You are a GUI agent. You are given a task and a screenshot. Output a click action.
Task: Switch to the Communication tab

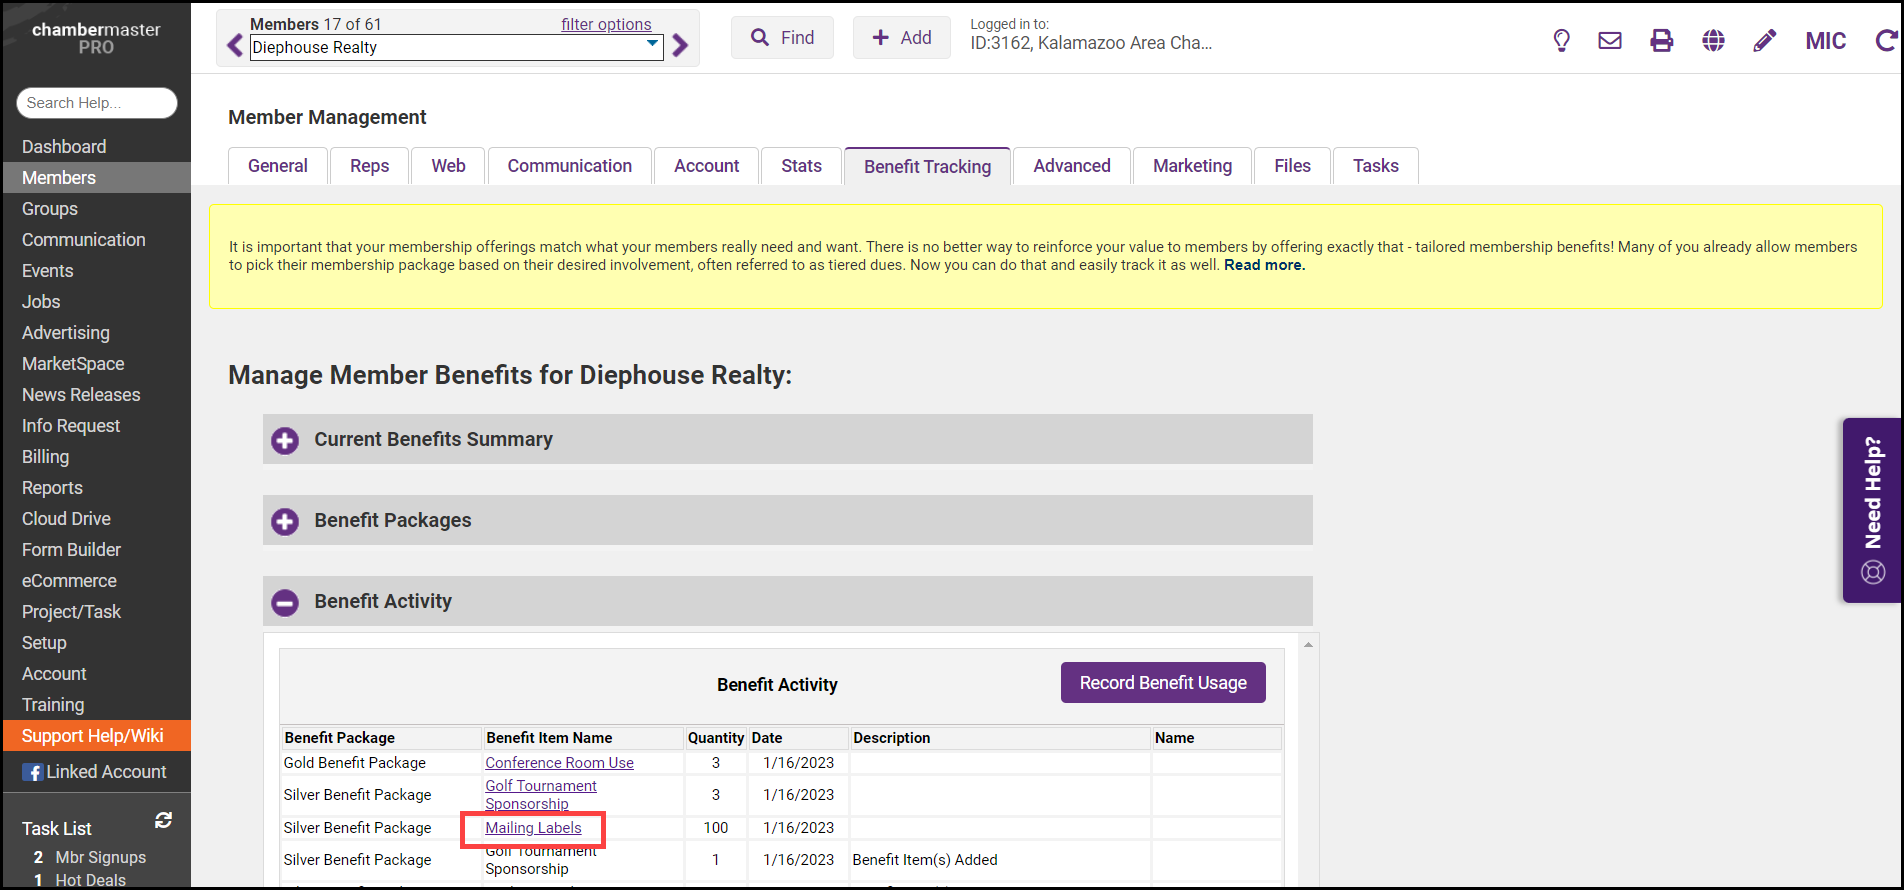(569, 166)
